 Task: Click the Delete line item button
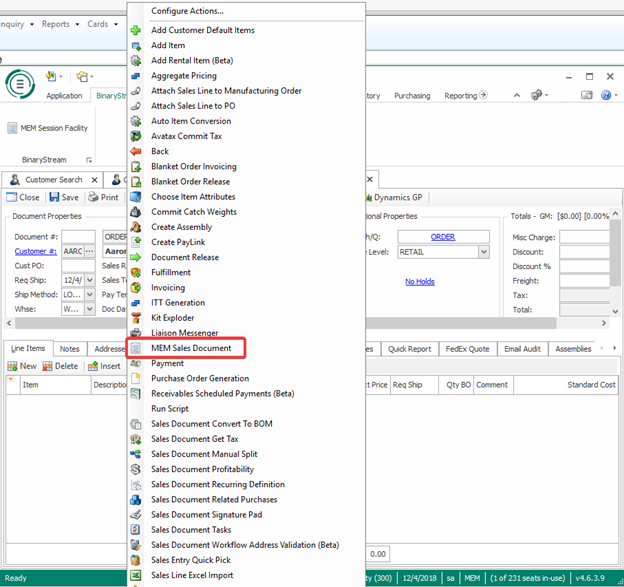[x=60, y=366]
